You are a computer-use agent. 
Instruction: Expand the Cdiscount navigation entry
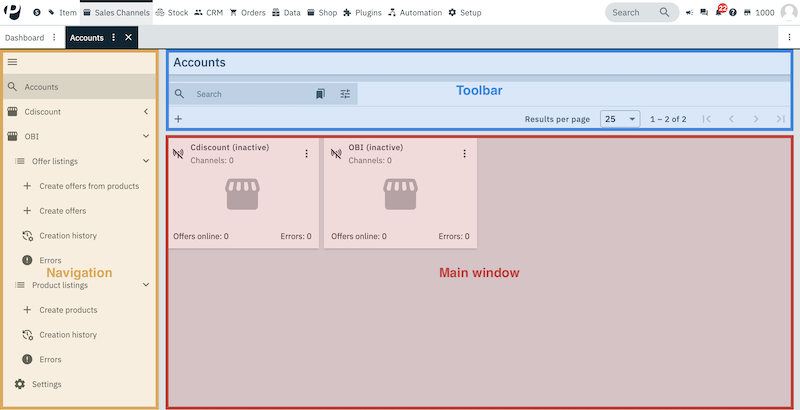[x=146, y=112]
